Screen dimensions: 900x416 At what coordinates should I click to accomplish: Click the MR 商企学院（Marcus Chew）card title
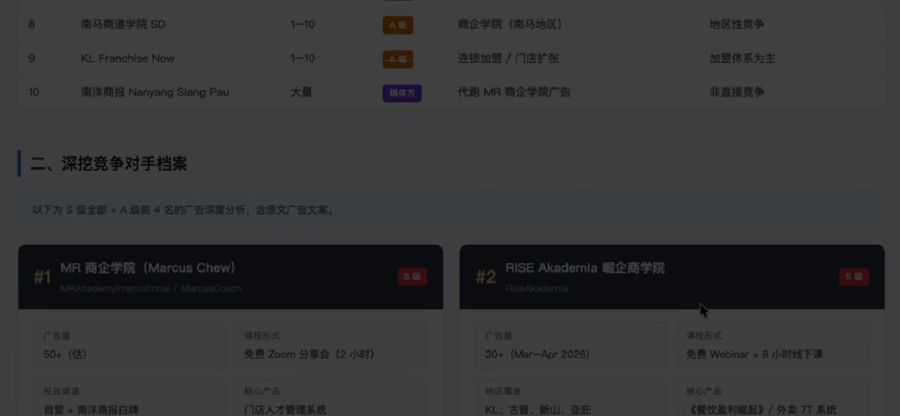tap(148, 268)
